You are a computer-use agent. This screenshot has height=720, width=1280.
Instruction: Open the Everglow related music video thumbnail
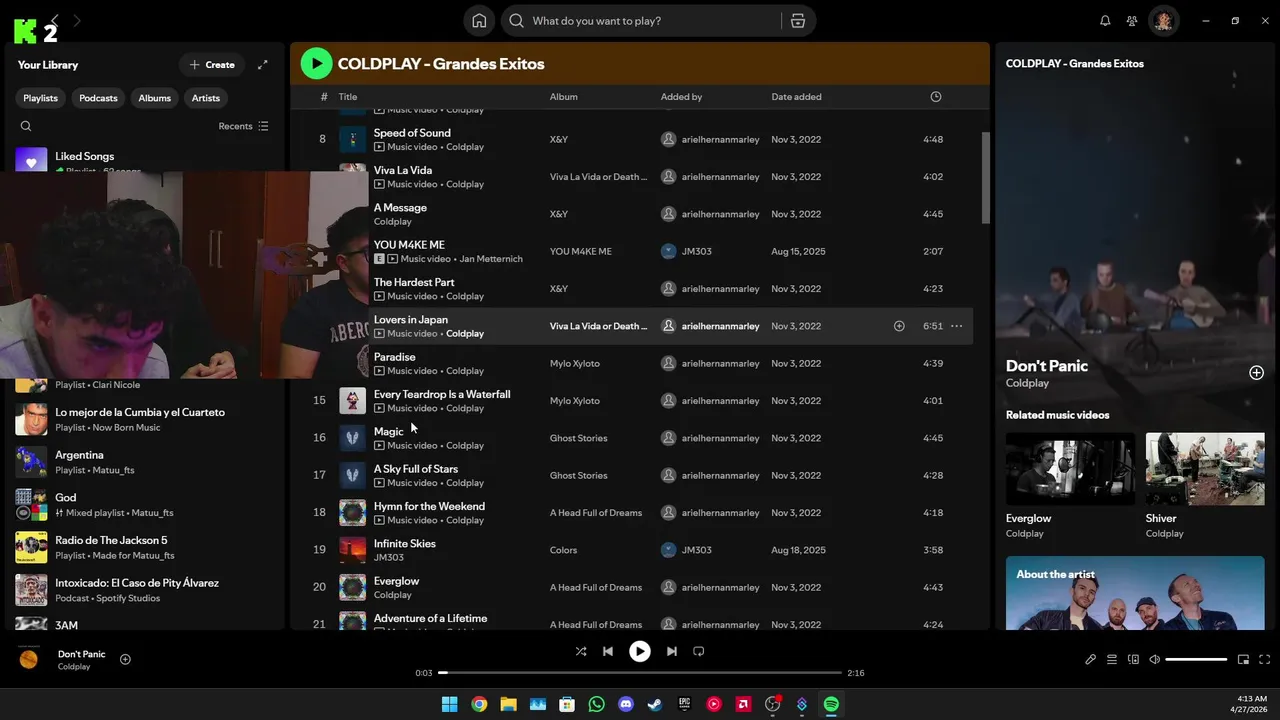[x=1070, y=469]
